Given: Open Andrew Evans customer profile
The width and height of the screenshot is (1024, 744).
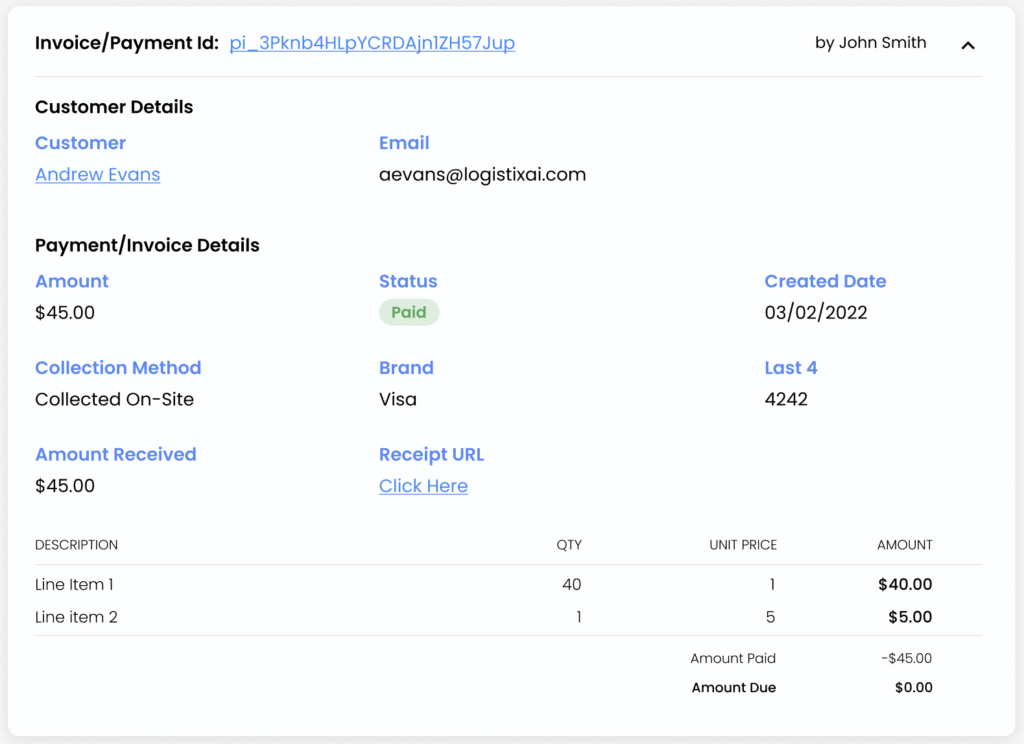Looking at the screenshot, I should (97, 175).
